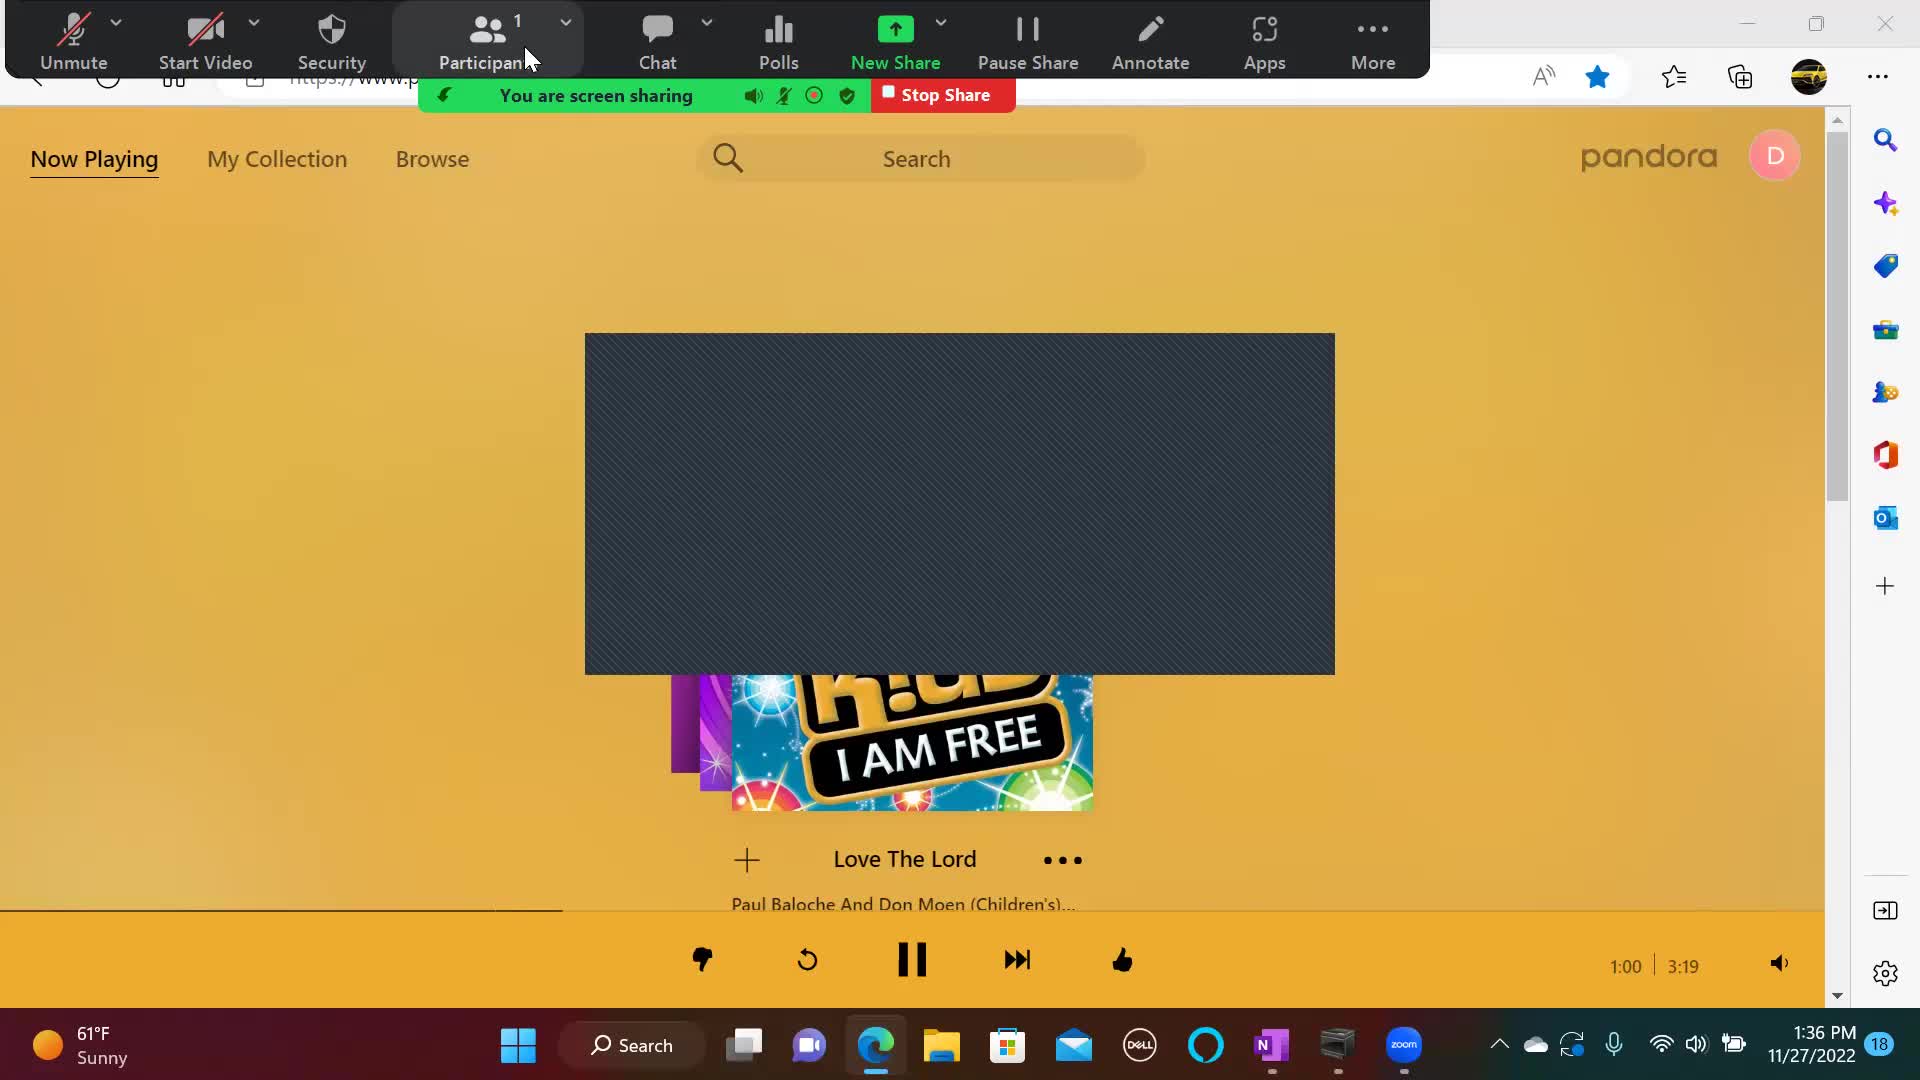The image size is (1920, 1080).
Task: Click pandora logo
Action: pos(1648,157)
